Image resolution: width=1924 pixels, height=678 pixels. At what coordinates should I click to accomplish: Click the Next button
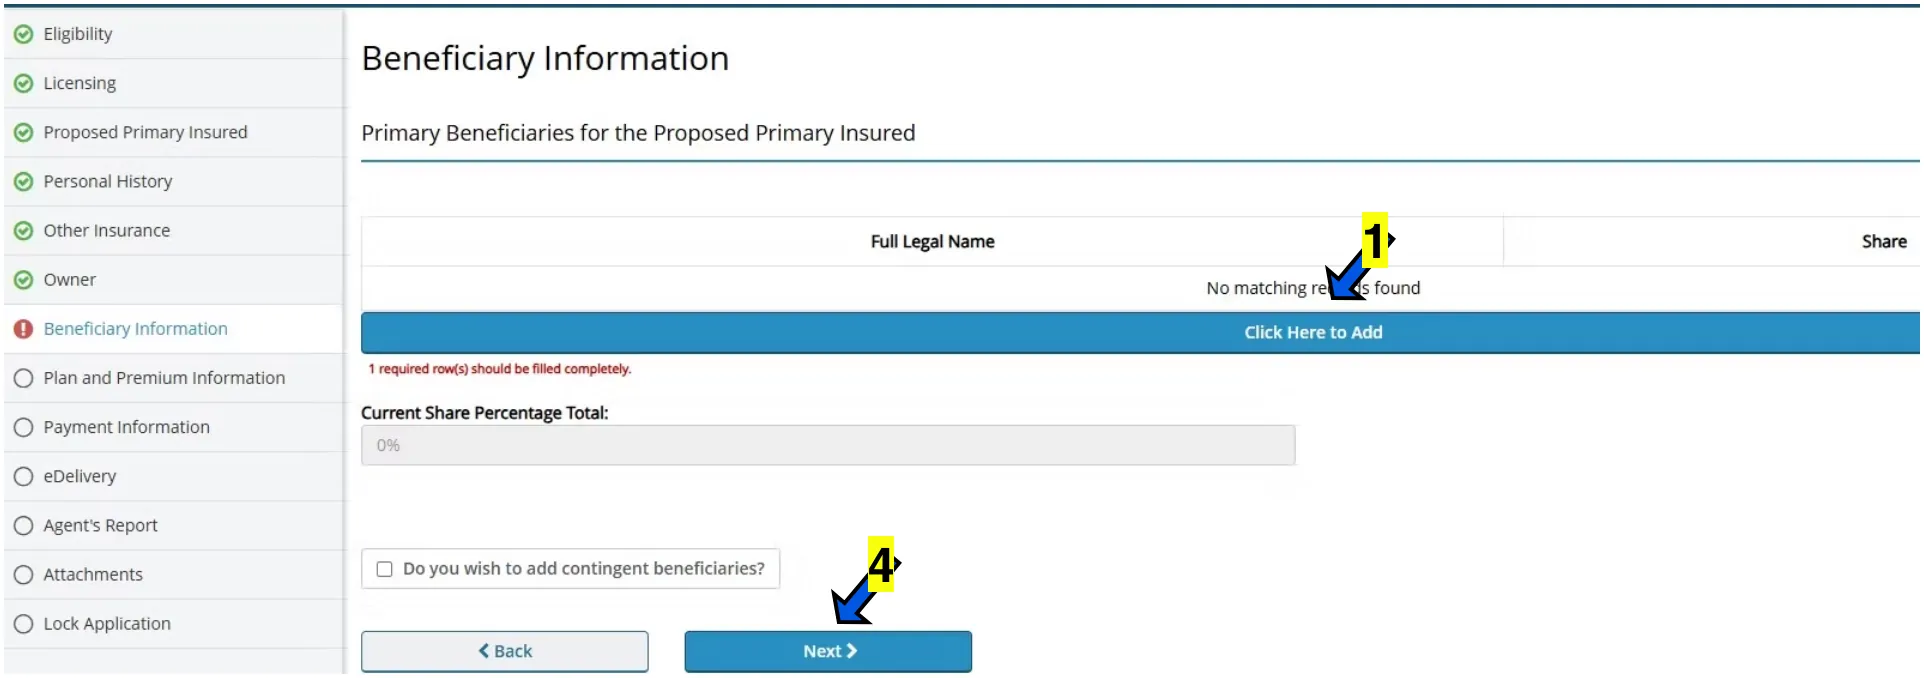tap(828, 651)
